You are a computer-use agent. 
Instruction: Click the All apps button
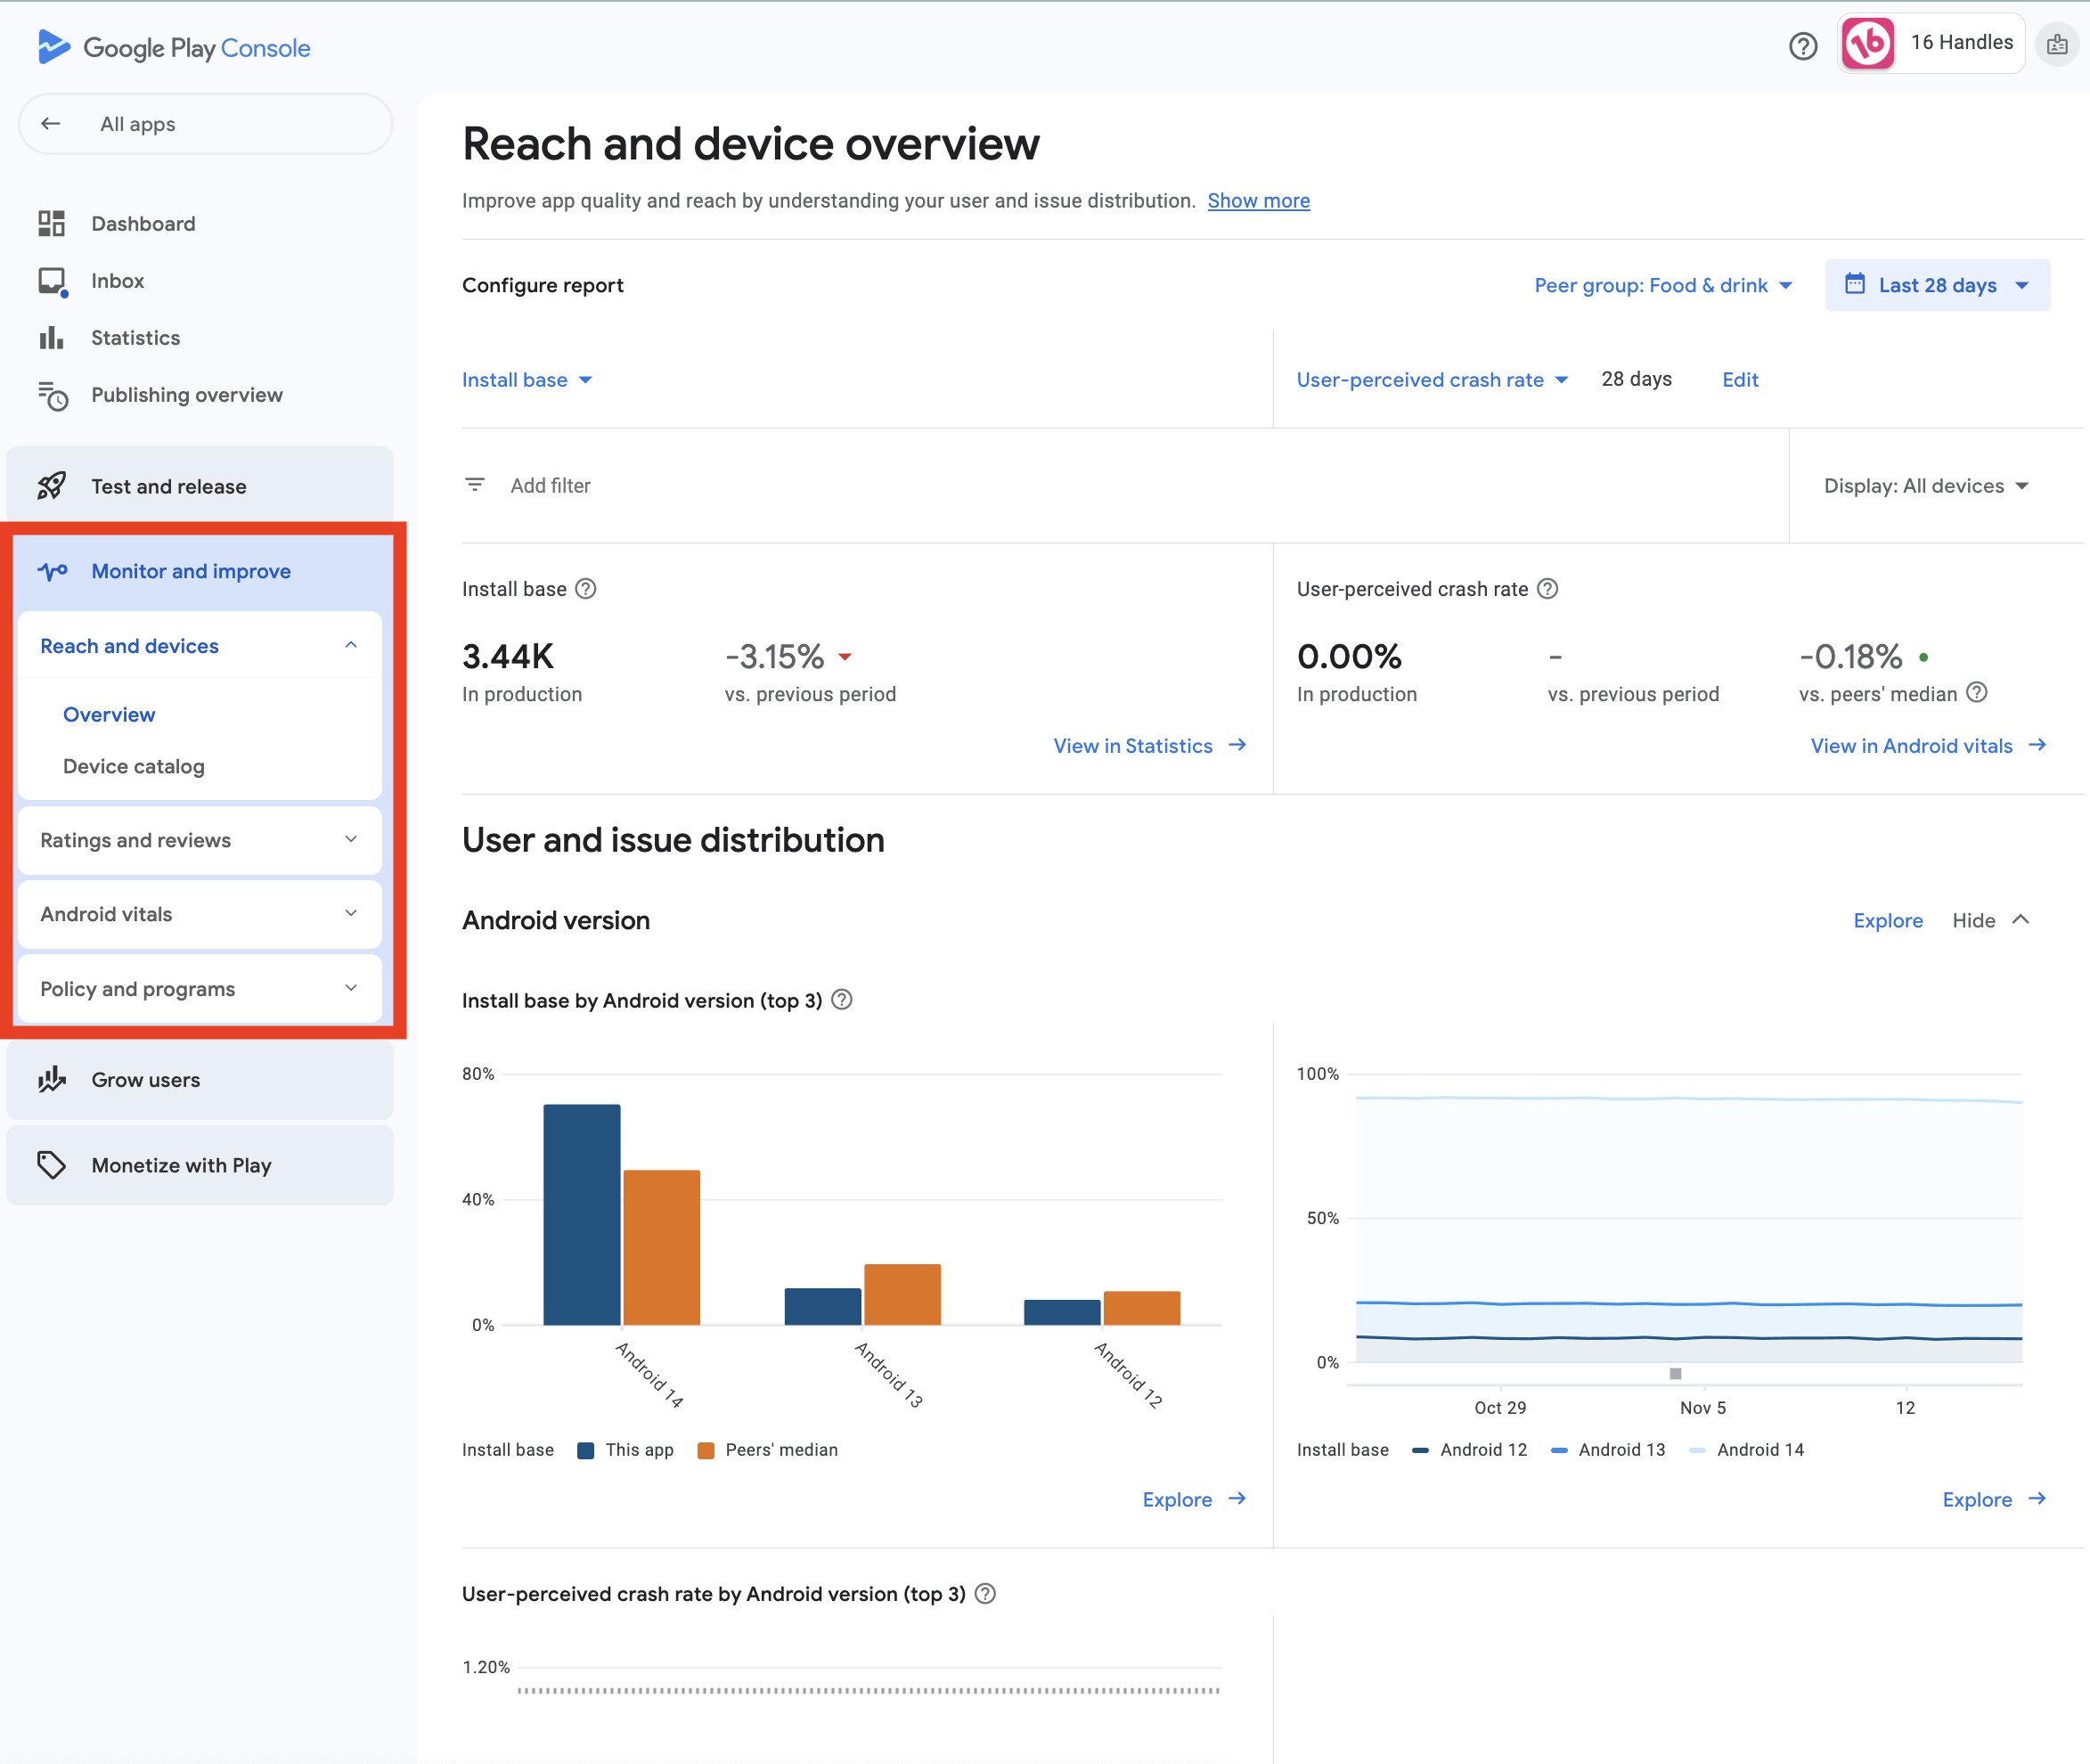[x=205, y=124]
